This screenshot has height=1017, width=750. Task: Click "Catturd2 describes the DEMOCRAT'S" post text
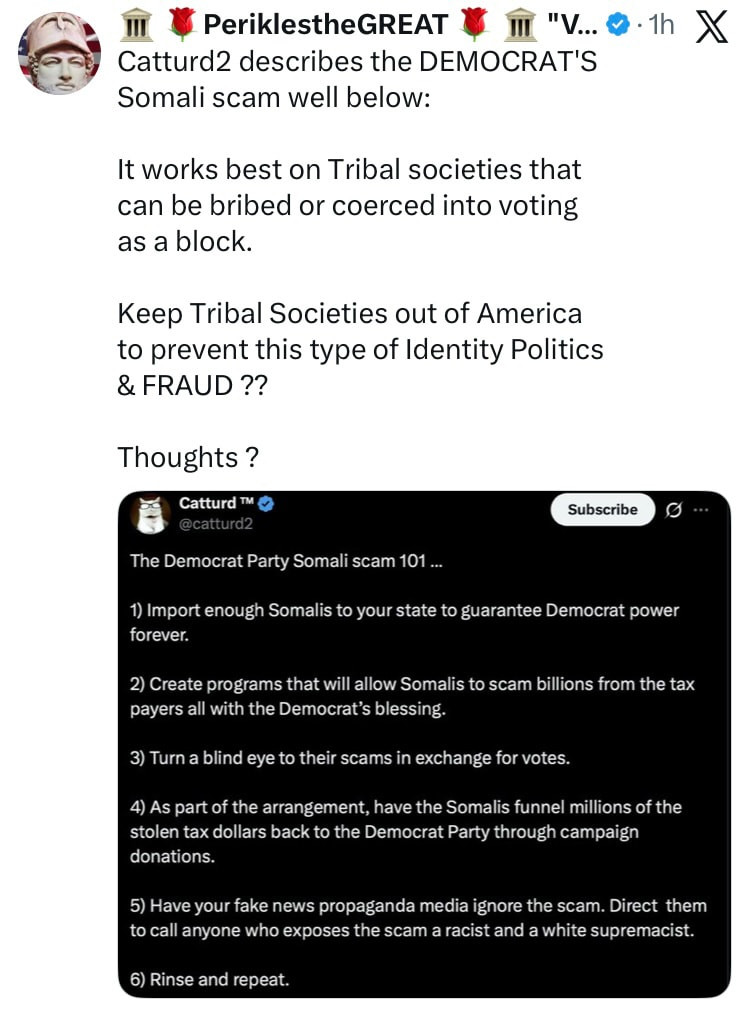tap(357, 62)
